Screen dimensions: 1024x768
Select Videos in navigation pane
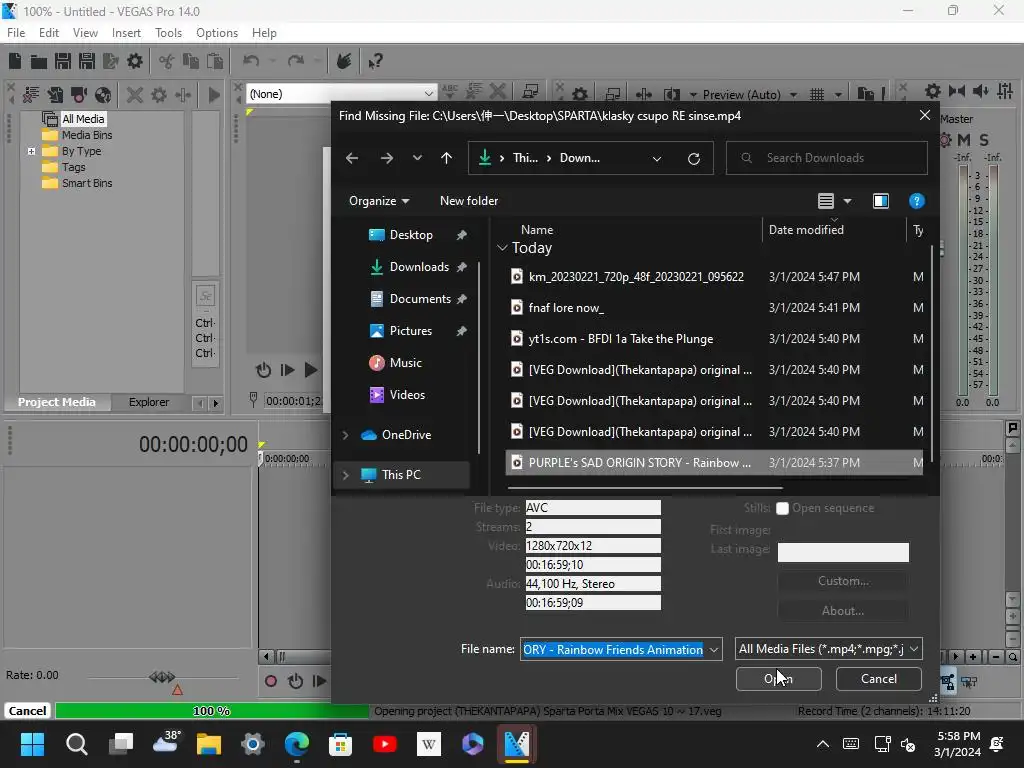[406, 395]
